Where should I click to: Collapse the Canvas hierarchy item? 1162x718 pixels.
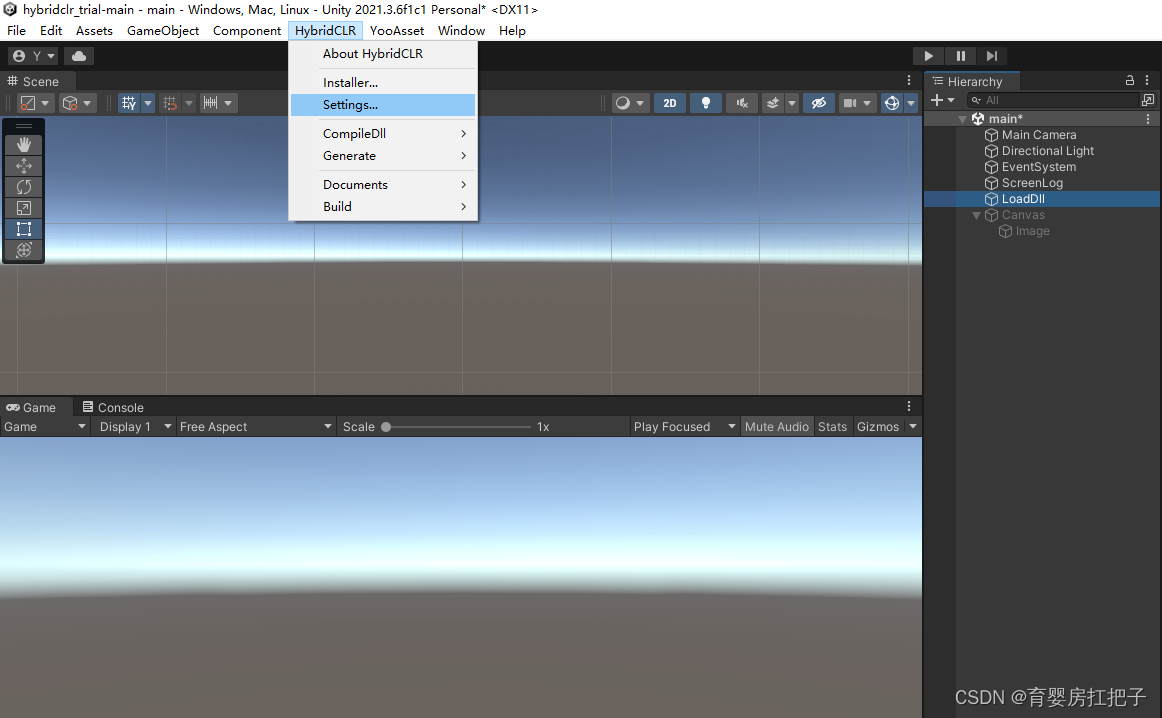(x=976, y=215)
